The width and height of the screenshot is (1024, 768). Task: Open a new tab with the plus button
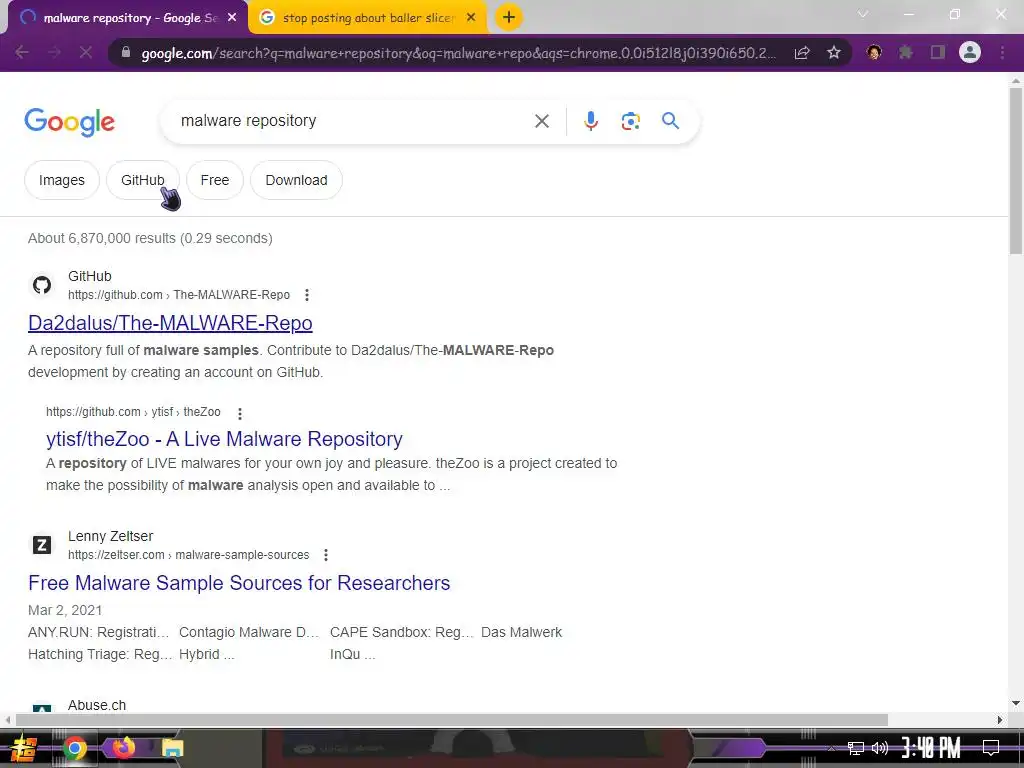tap(509, 18)
